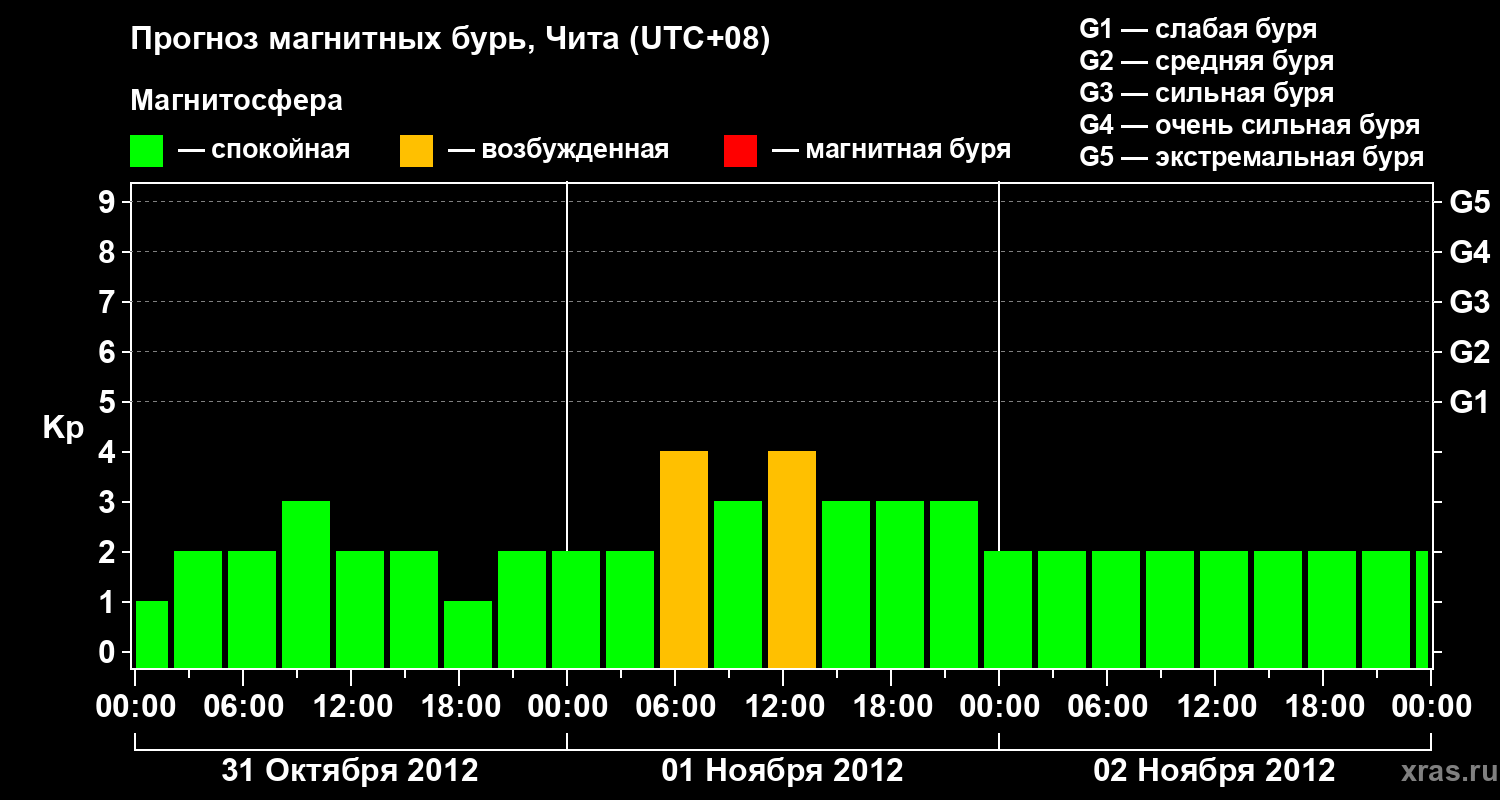Click the Kp 1 bar near 18:00 on 31 Октября

click(x=468, y=635)
